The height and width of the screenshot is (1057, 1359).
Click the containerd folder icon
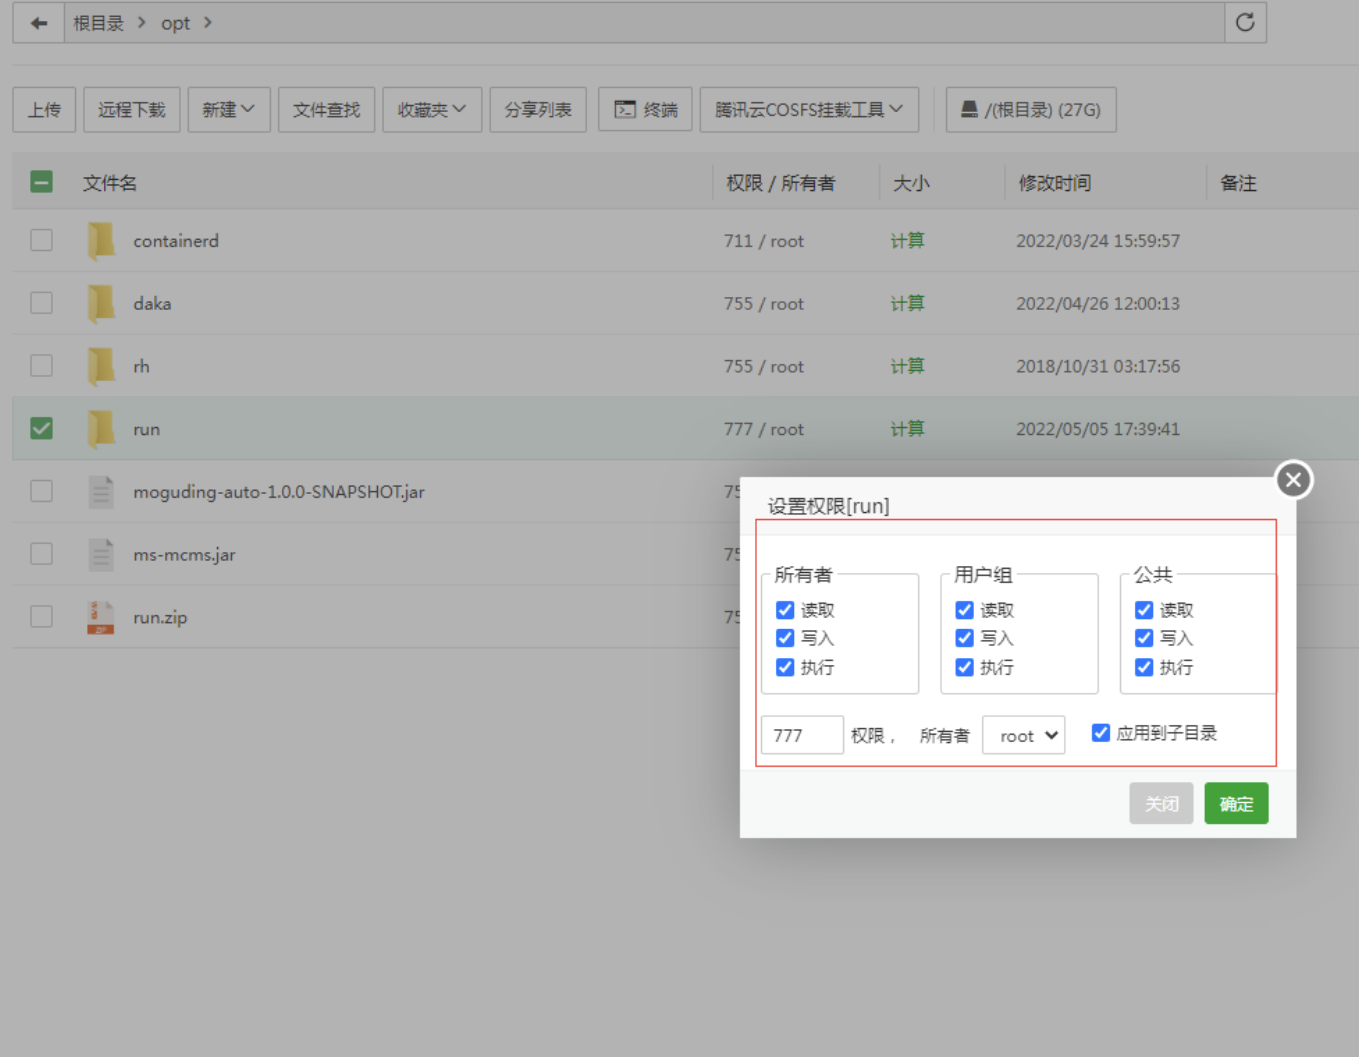pyautogui.click(x=100, y=241)
